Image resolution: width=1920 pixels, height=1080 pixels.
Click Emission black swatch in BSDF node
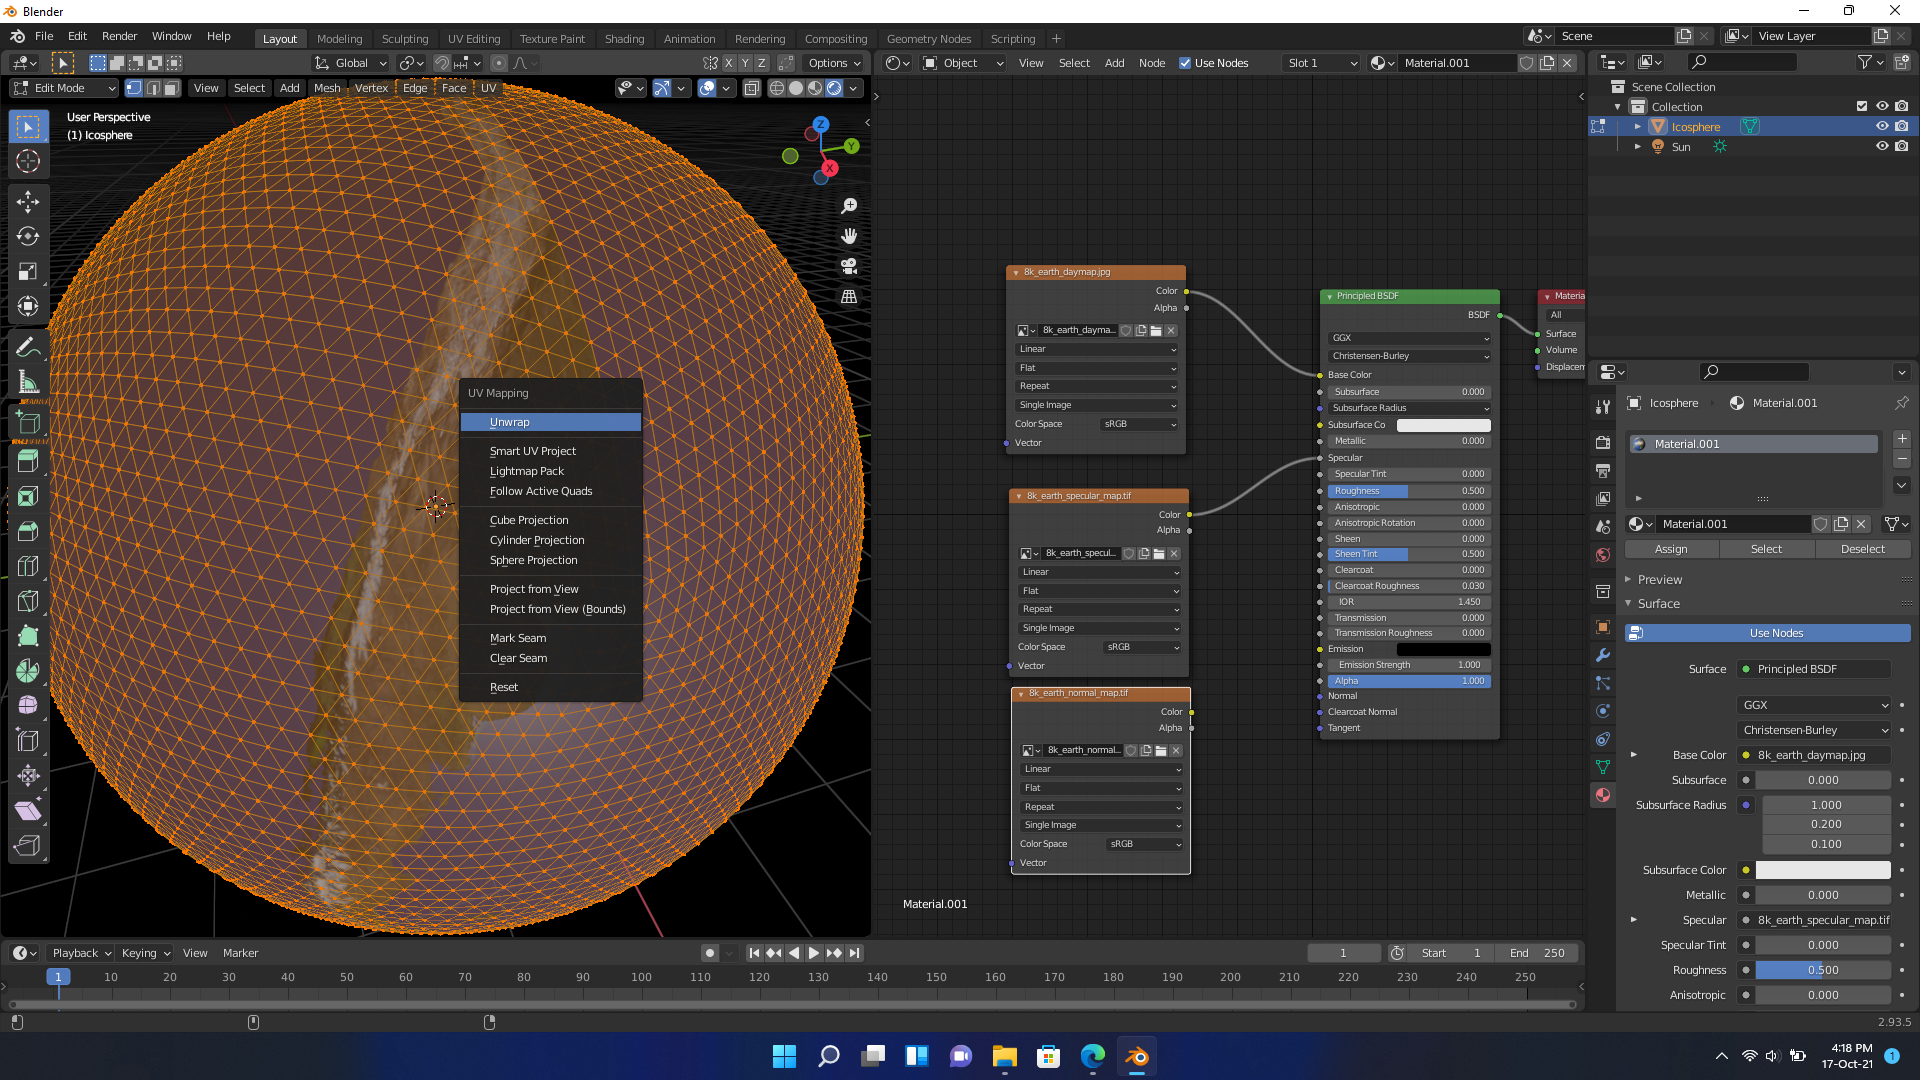[x=1443, y=649]
